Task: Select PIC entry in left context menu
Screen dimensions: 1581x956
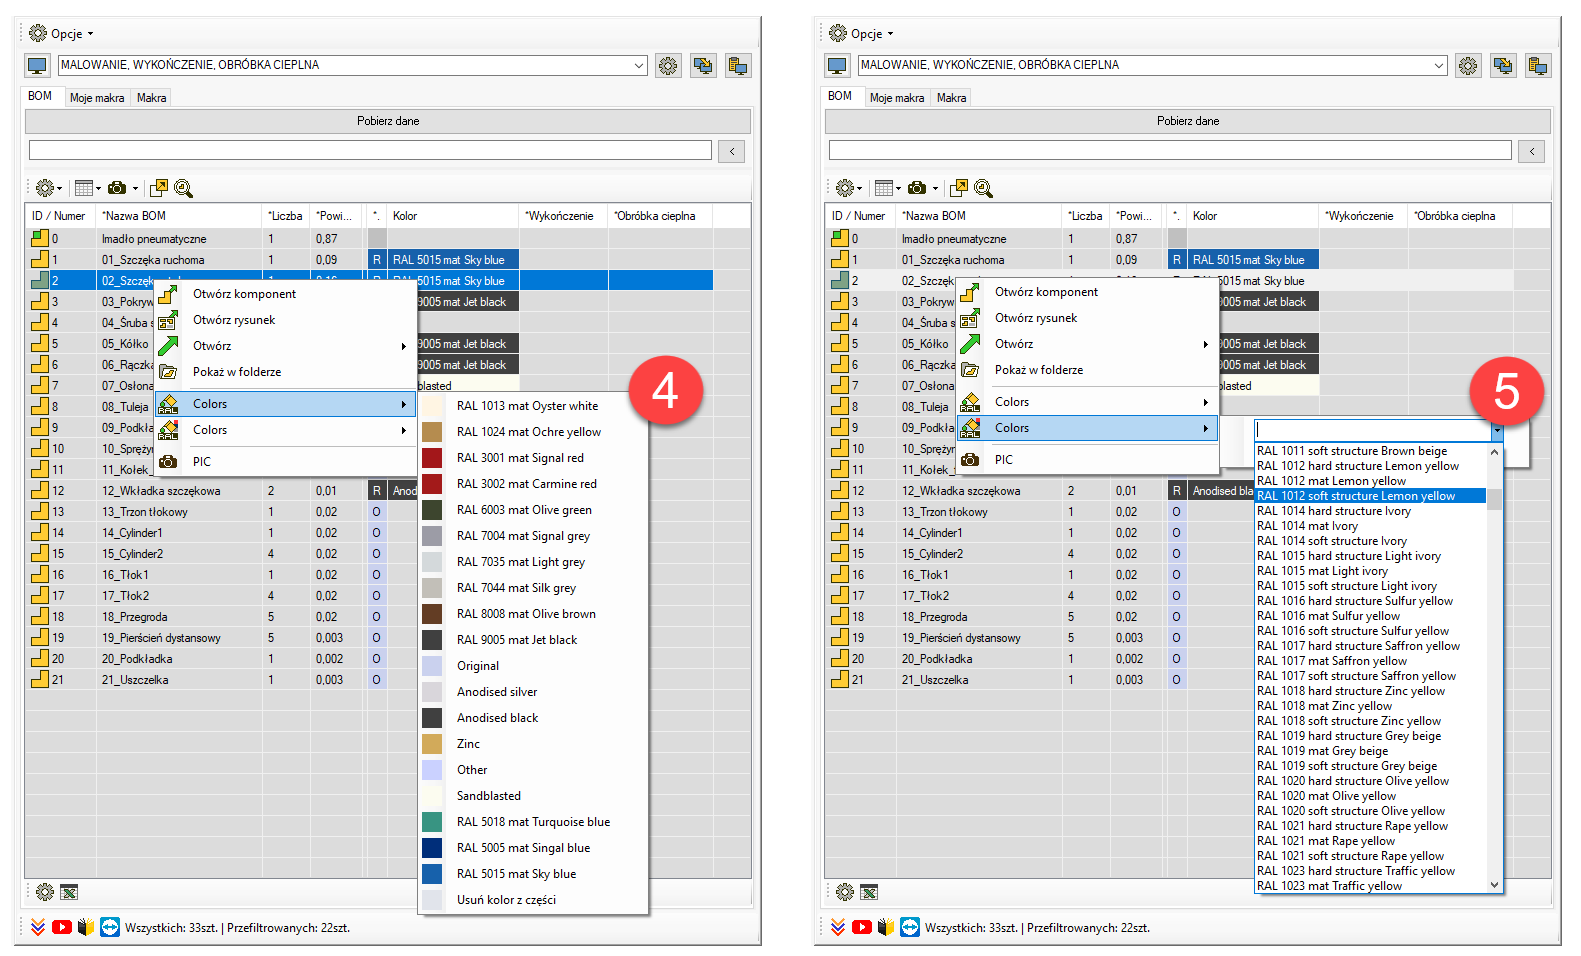Action: pyautogui.click(x=286, y=462)
